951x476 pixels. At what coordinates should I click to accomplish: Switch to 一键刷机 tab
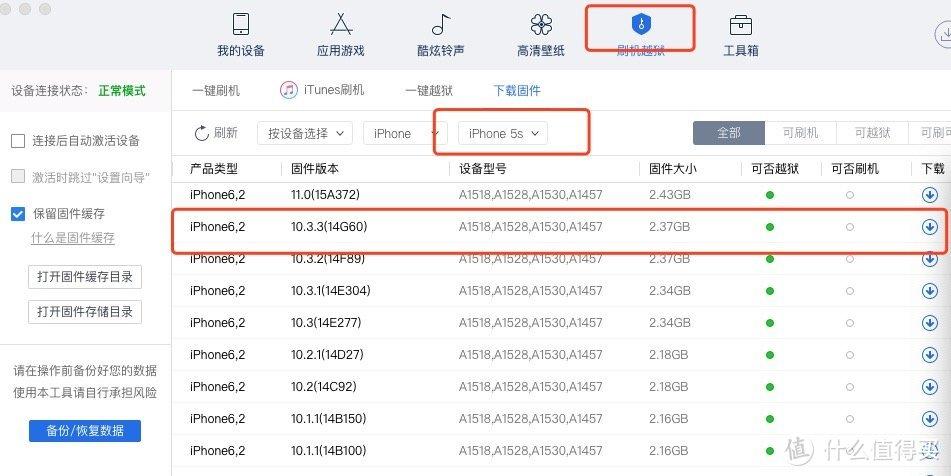coord(216,91)
